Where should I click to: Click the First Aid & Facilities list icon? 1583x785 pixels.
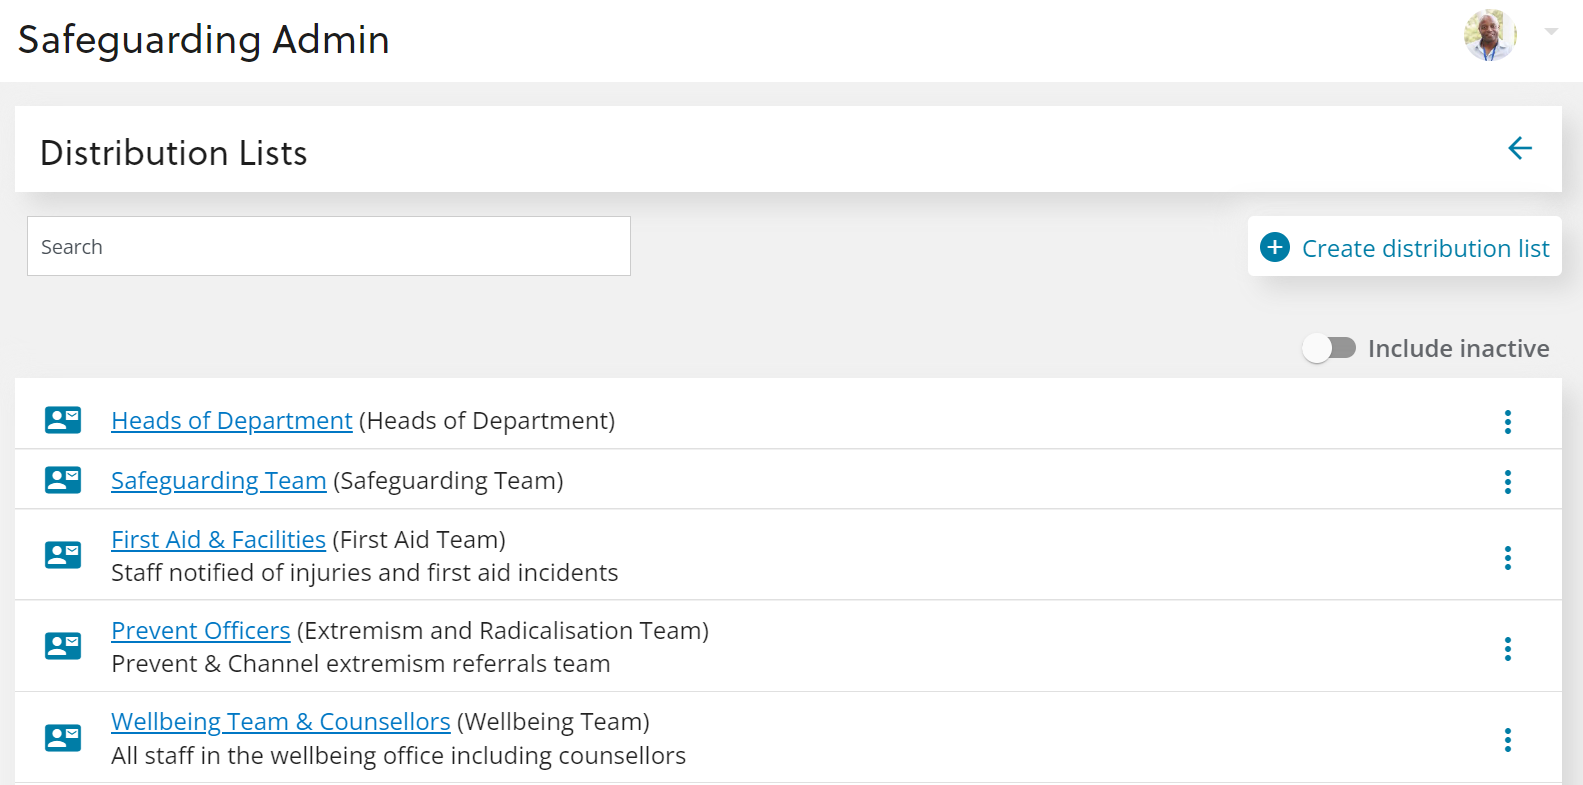click(63, 555)
